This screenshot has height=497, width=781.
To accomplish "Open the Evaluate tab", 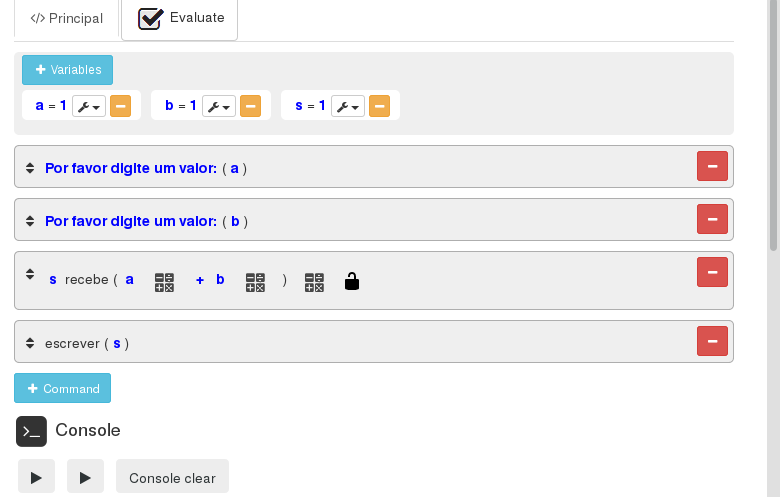I will (x=180, y=19).
